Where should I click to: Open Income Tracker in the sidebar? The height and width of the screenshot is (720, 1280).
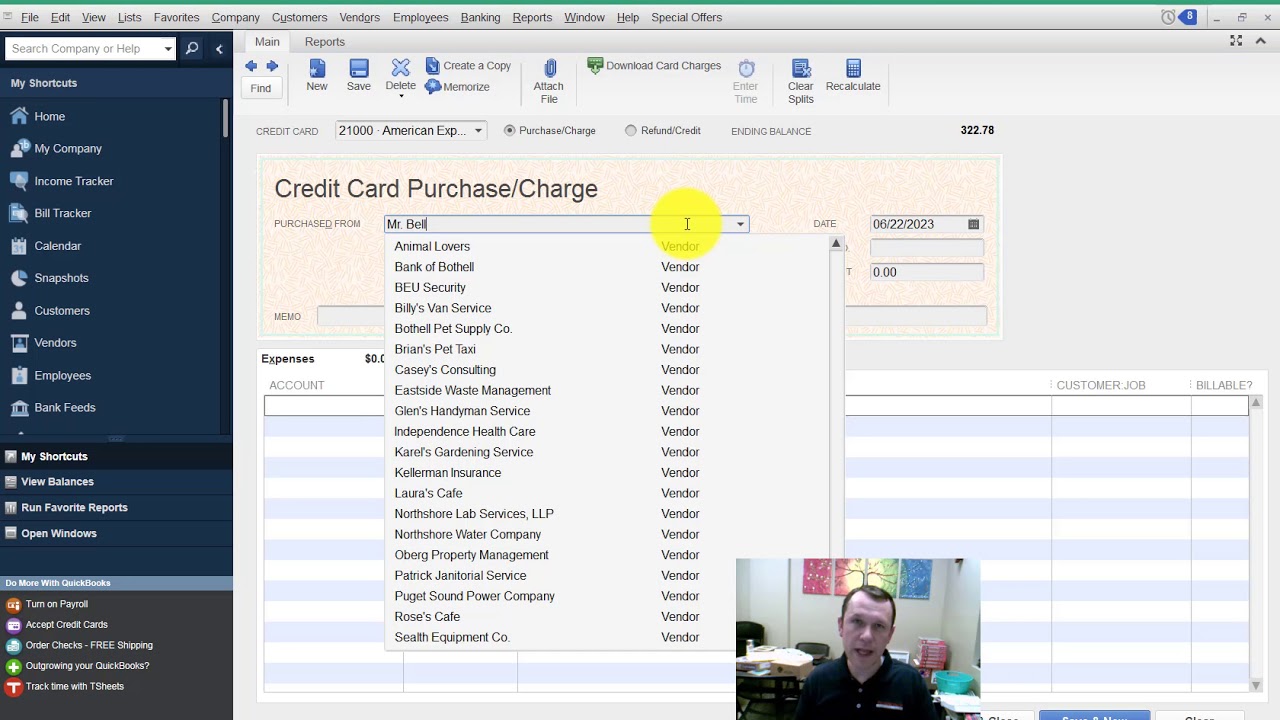point(74,181)
